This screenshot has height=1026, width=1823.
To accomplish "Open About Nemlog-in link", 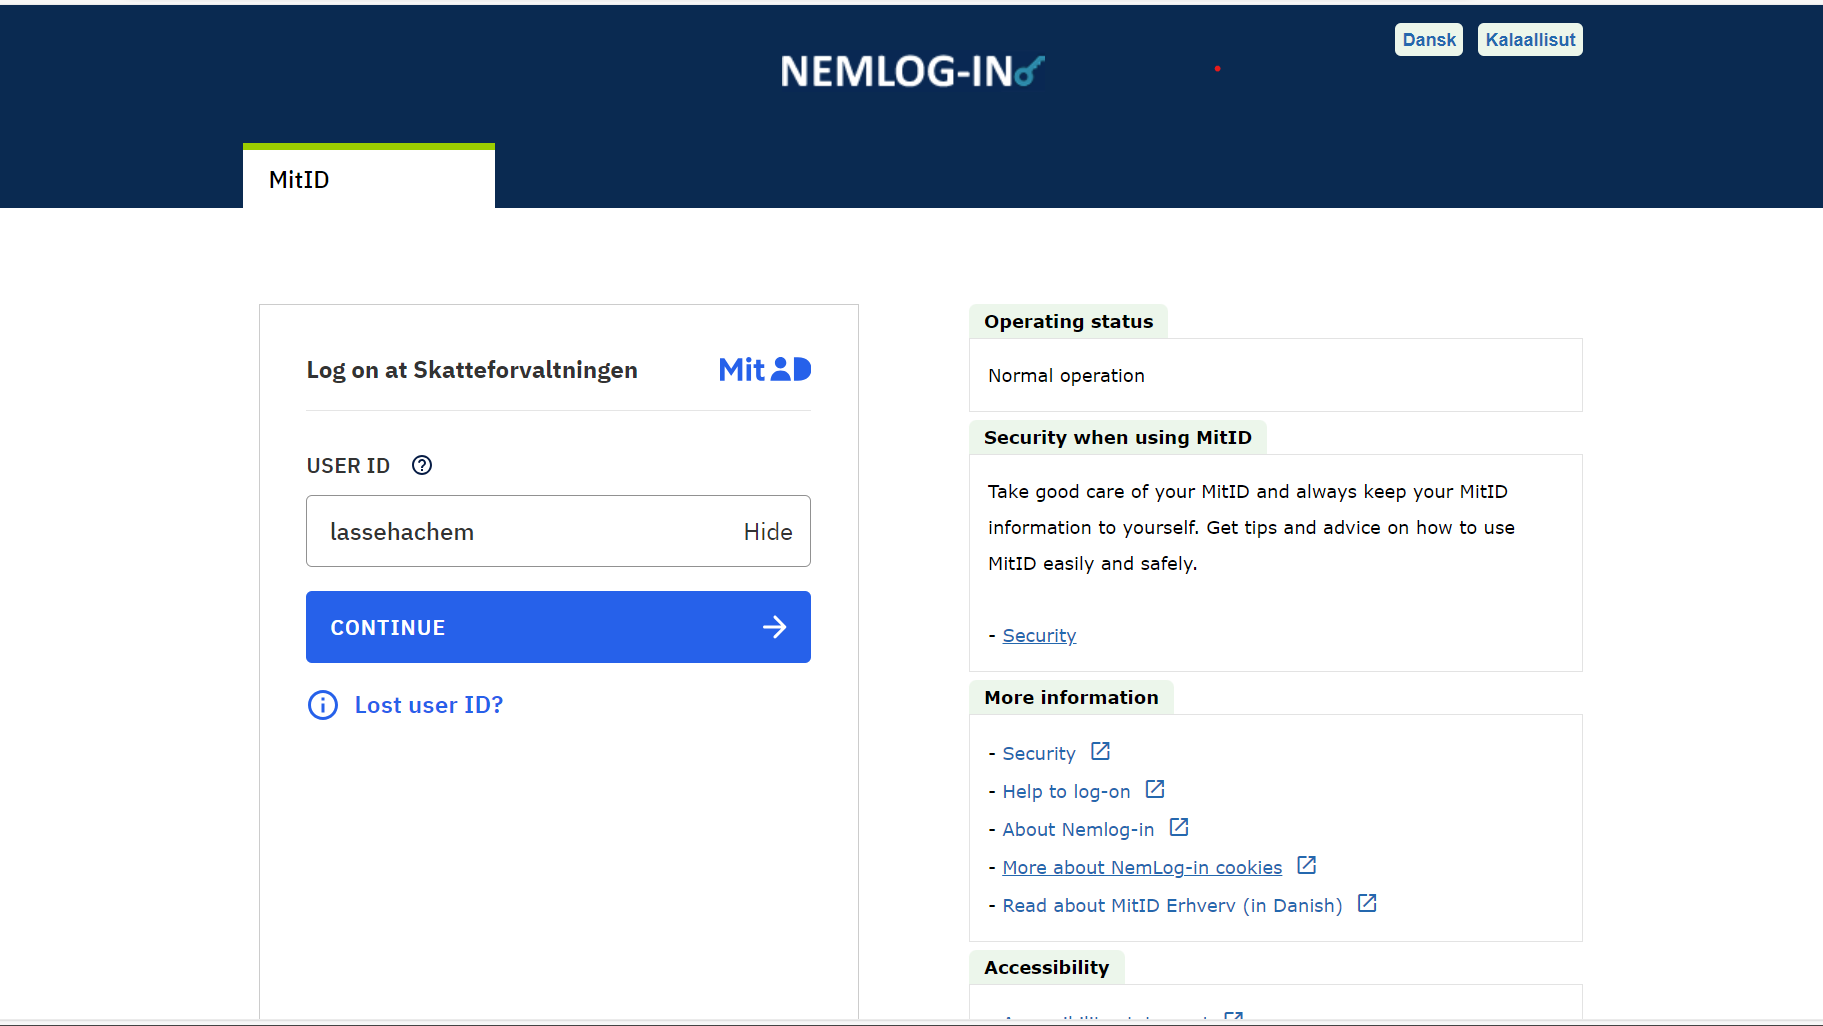I will (1078, 830).
